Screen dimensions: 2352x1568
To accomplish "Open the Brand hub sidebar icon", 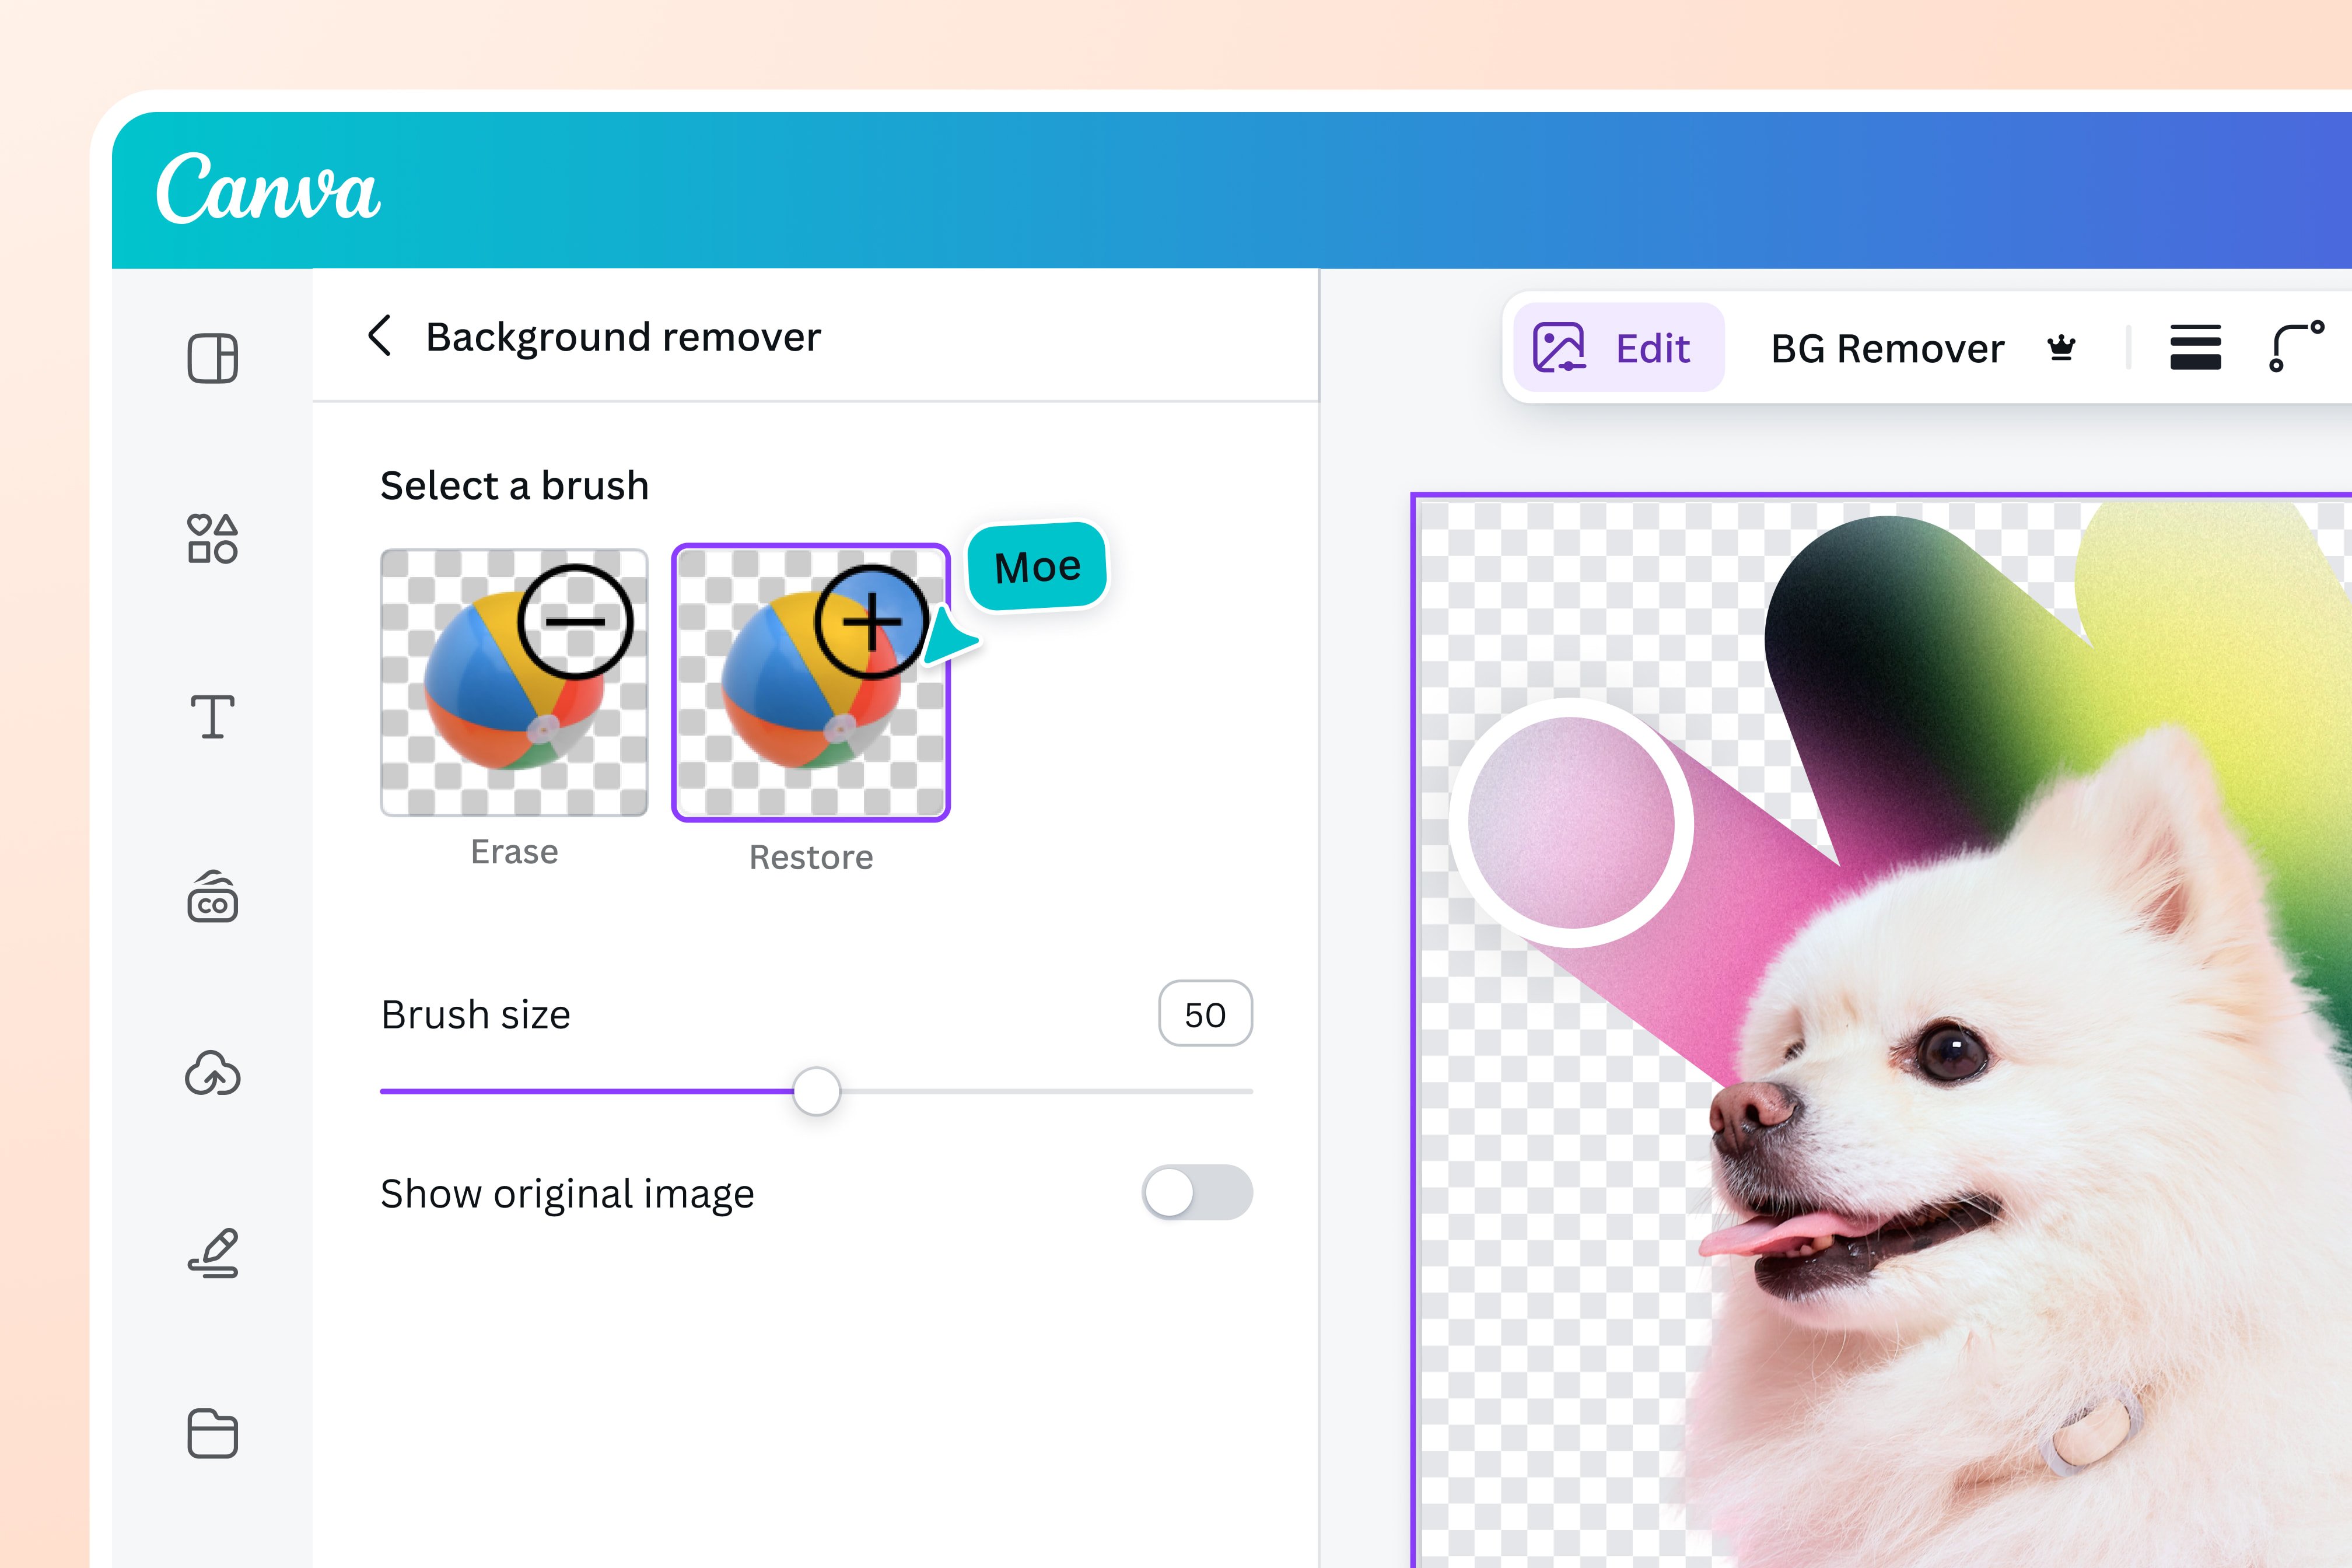I will coord(212,897).
